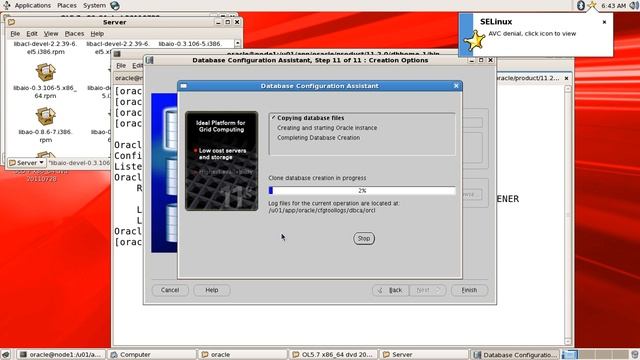Screen dimensions: 640x360
Task: Select the libaio-0.3.106-5.x86_64.rpm package icon
Action: pos(45,73)
